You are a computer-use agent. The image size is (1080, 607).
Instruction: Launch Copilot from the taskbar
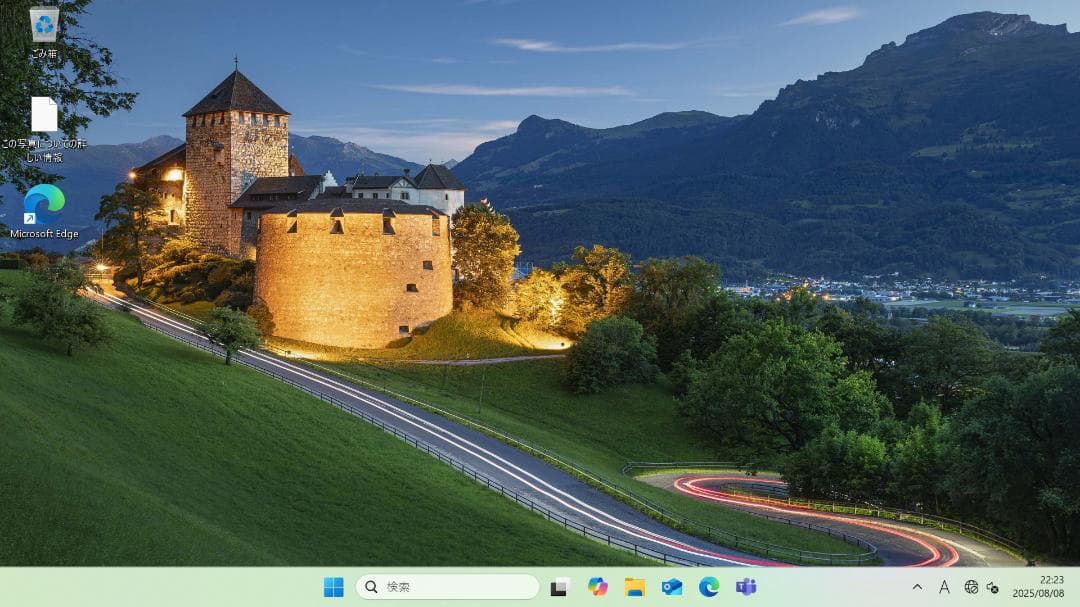598,587
